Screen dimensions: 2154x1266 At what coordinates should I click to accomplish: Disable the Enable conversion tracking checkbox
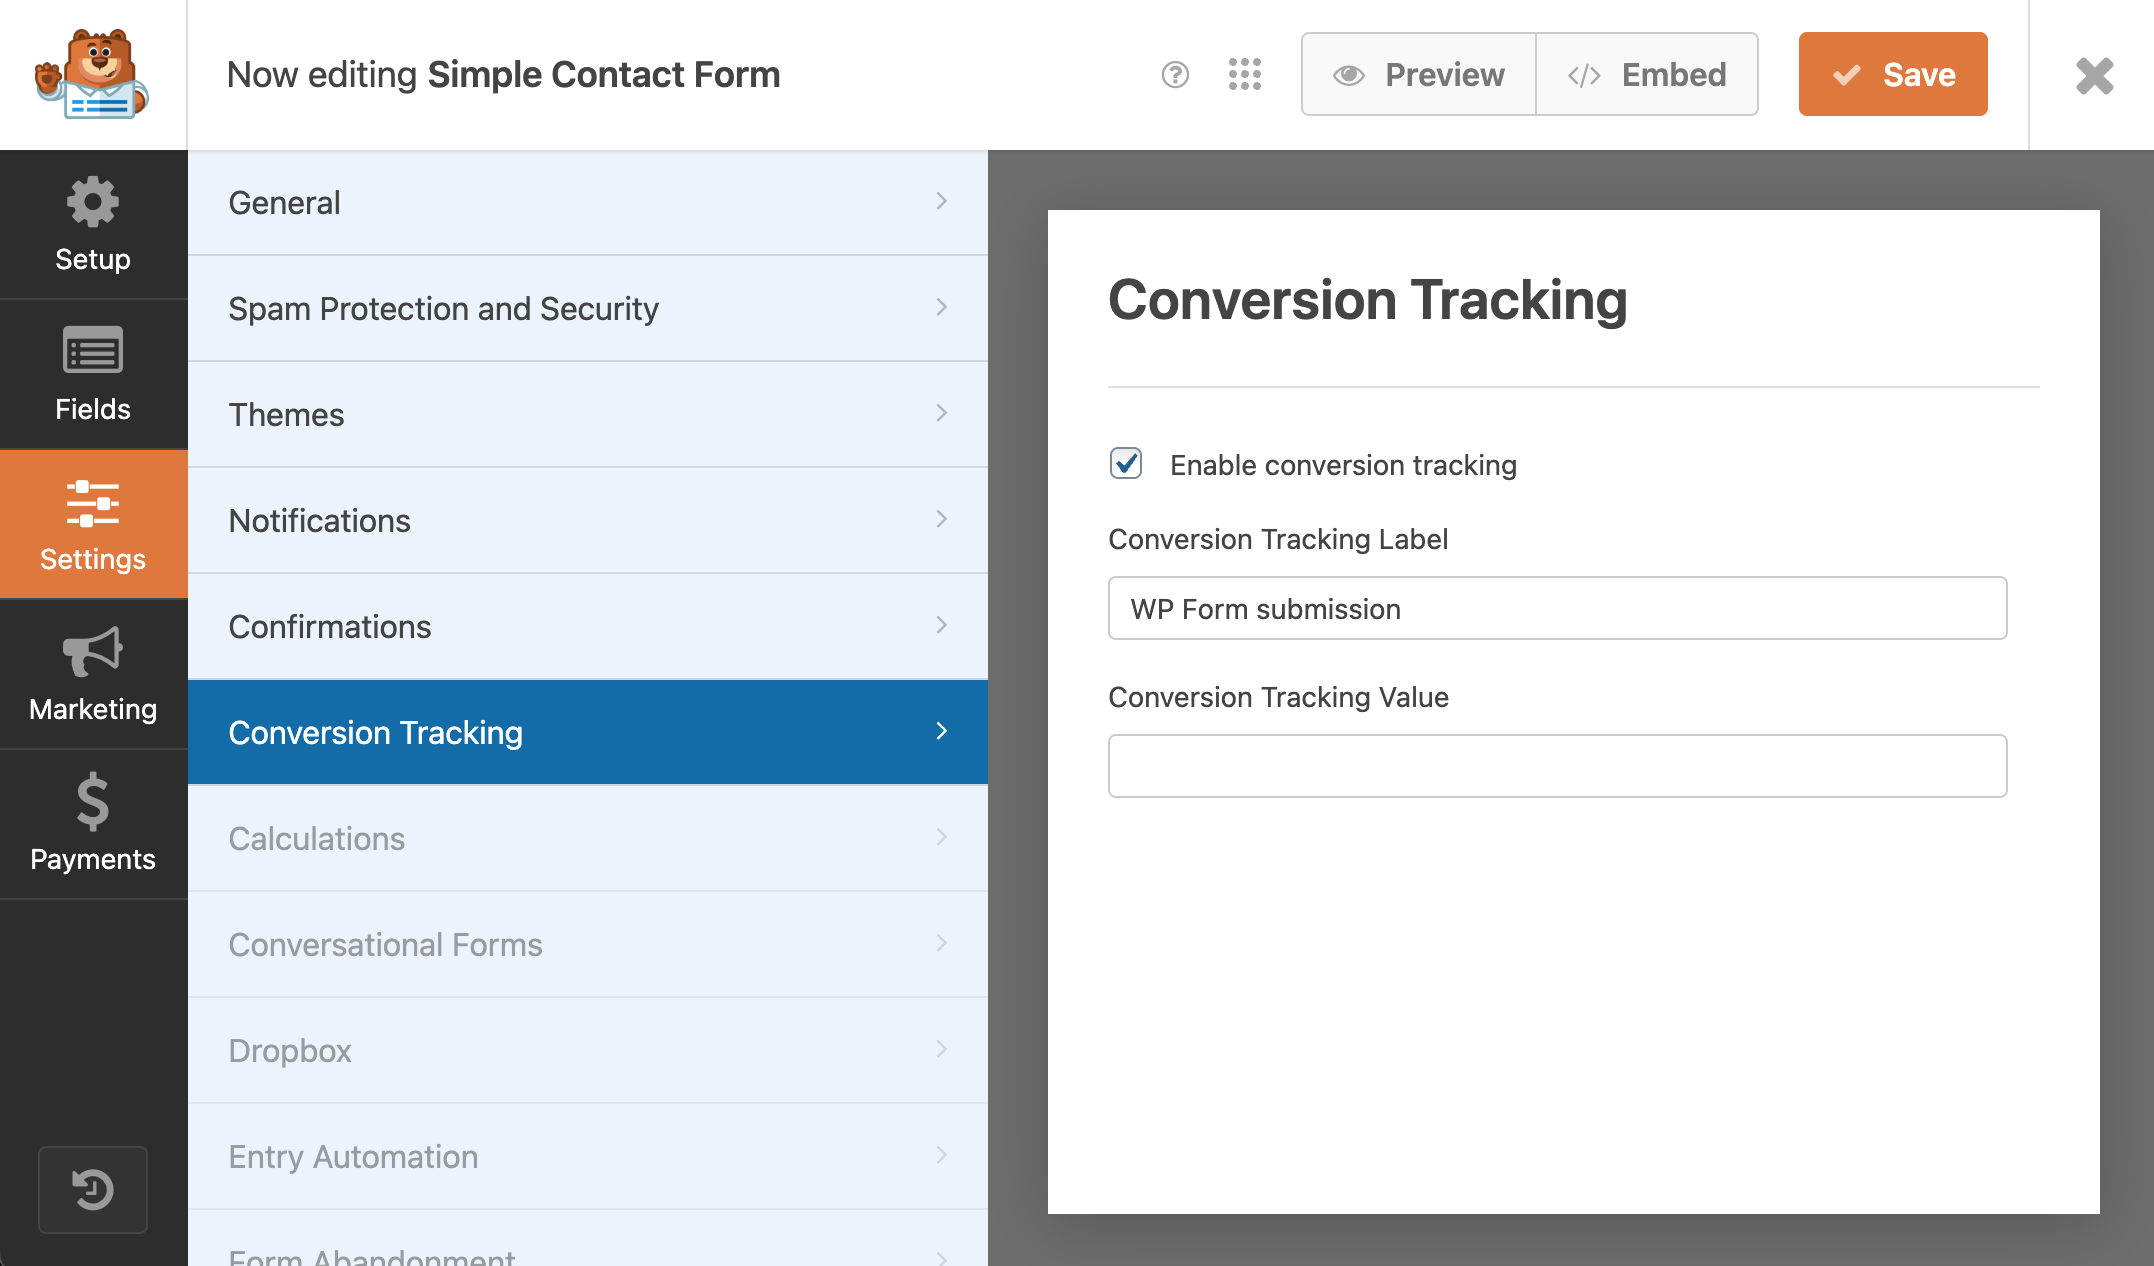1125,464
